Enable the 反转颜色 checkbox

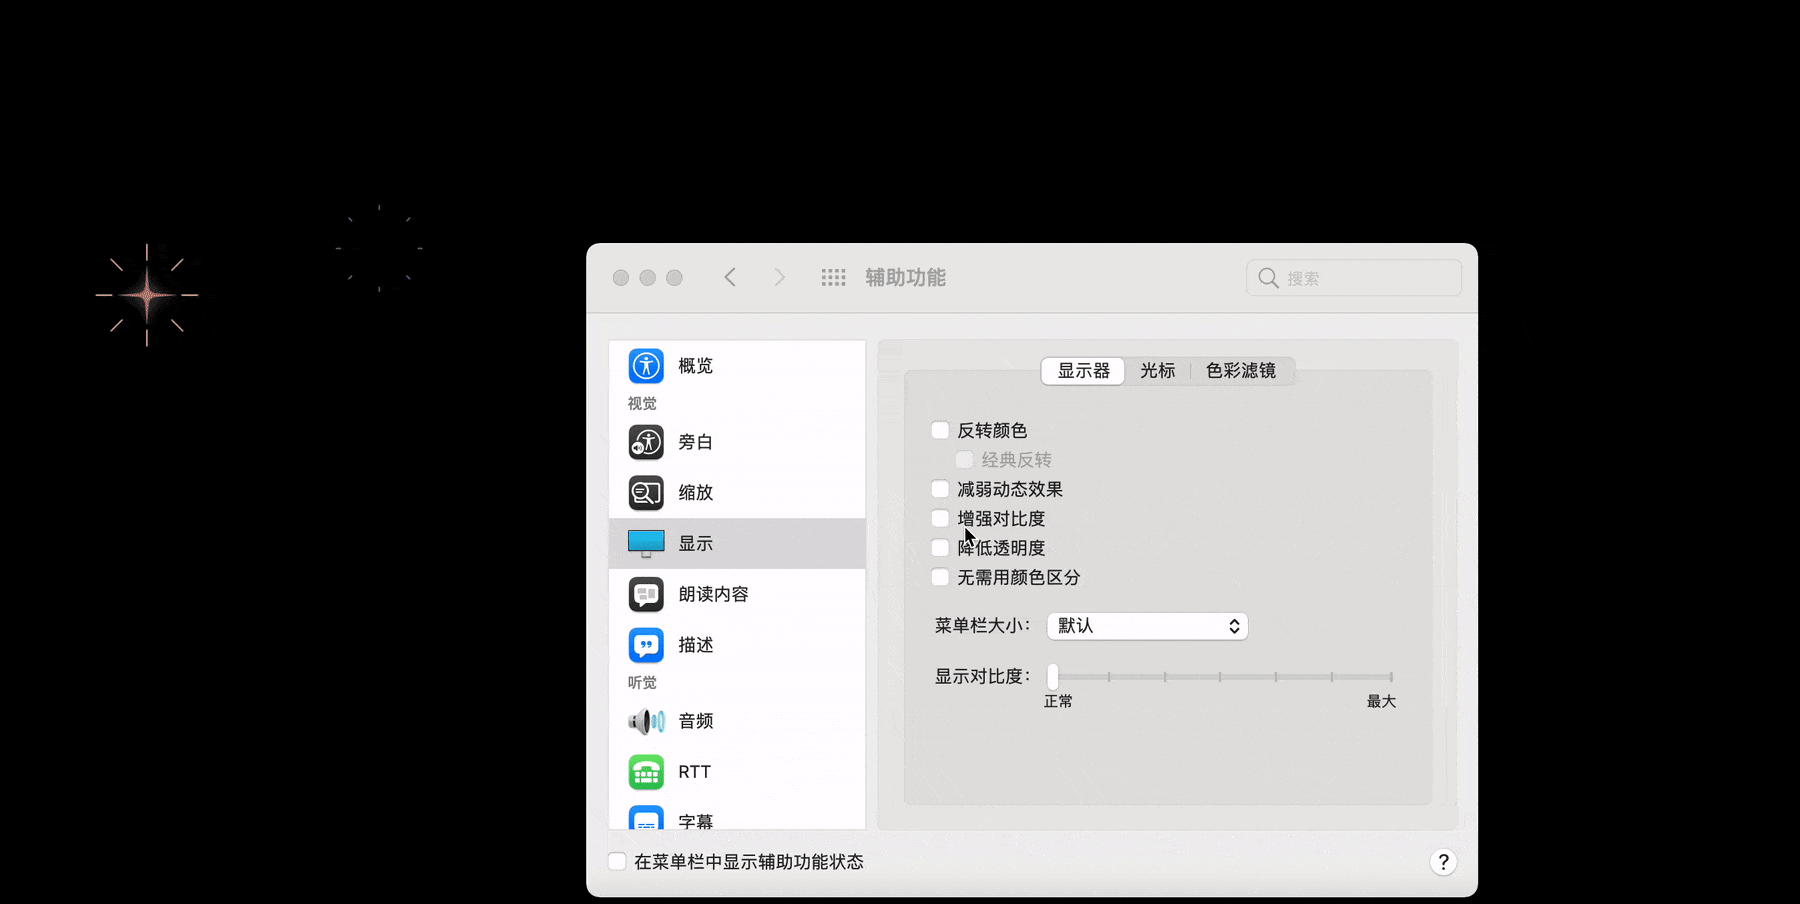(x=940, y=430)
